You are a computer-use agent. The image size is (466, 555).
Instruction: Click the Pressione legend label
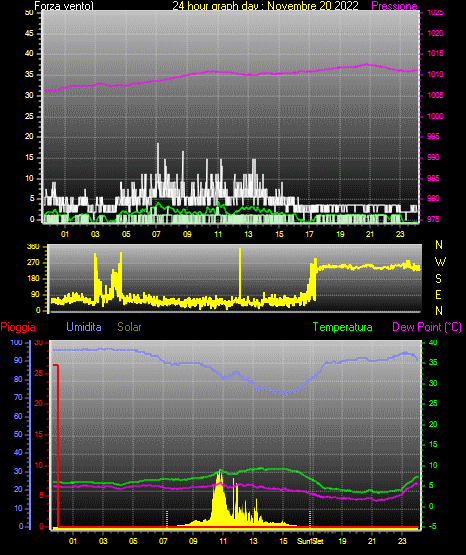394,6
